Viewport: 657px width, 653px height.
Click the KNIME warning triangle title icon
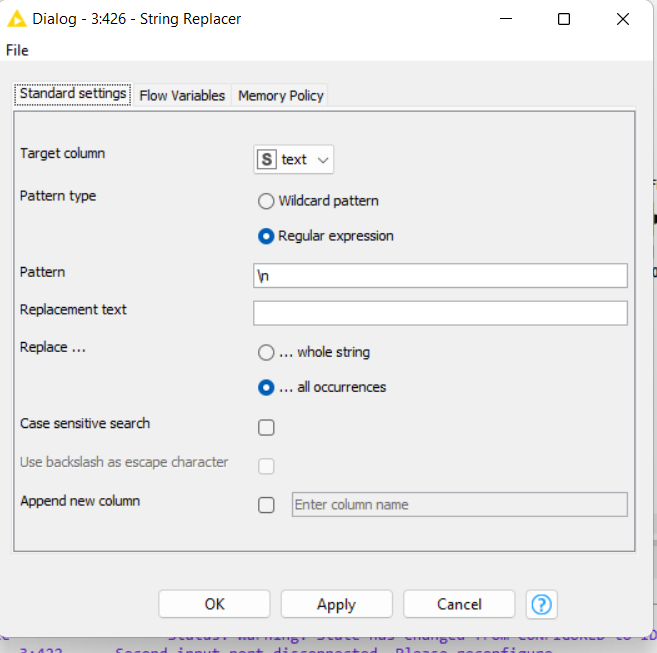(16, 19)
